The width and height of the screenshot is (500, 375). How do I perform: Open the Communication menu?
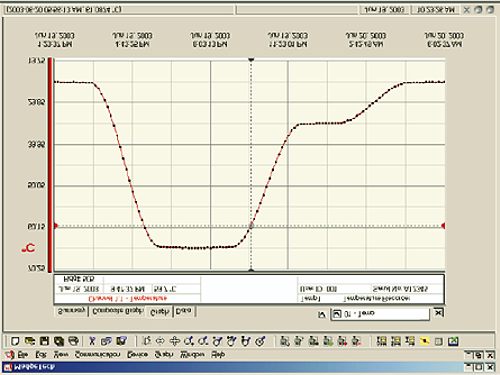tap(98, 355)
